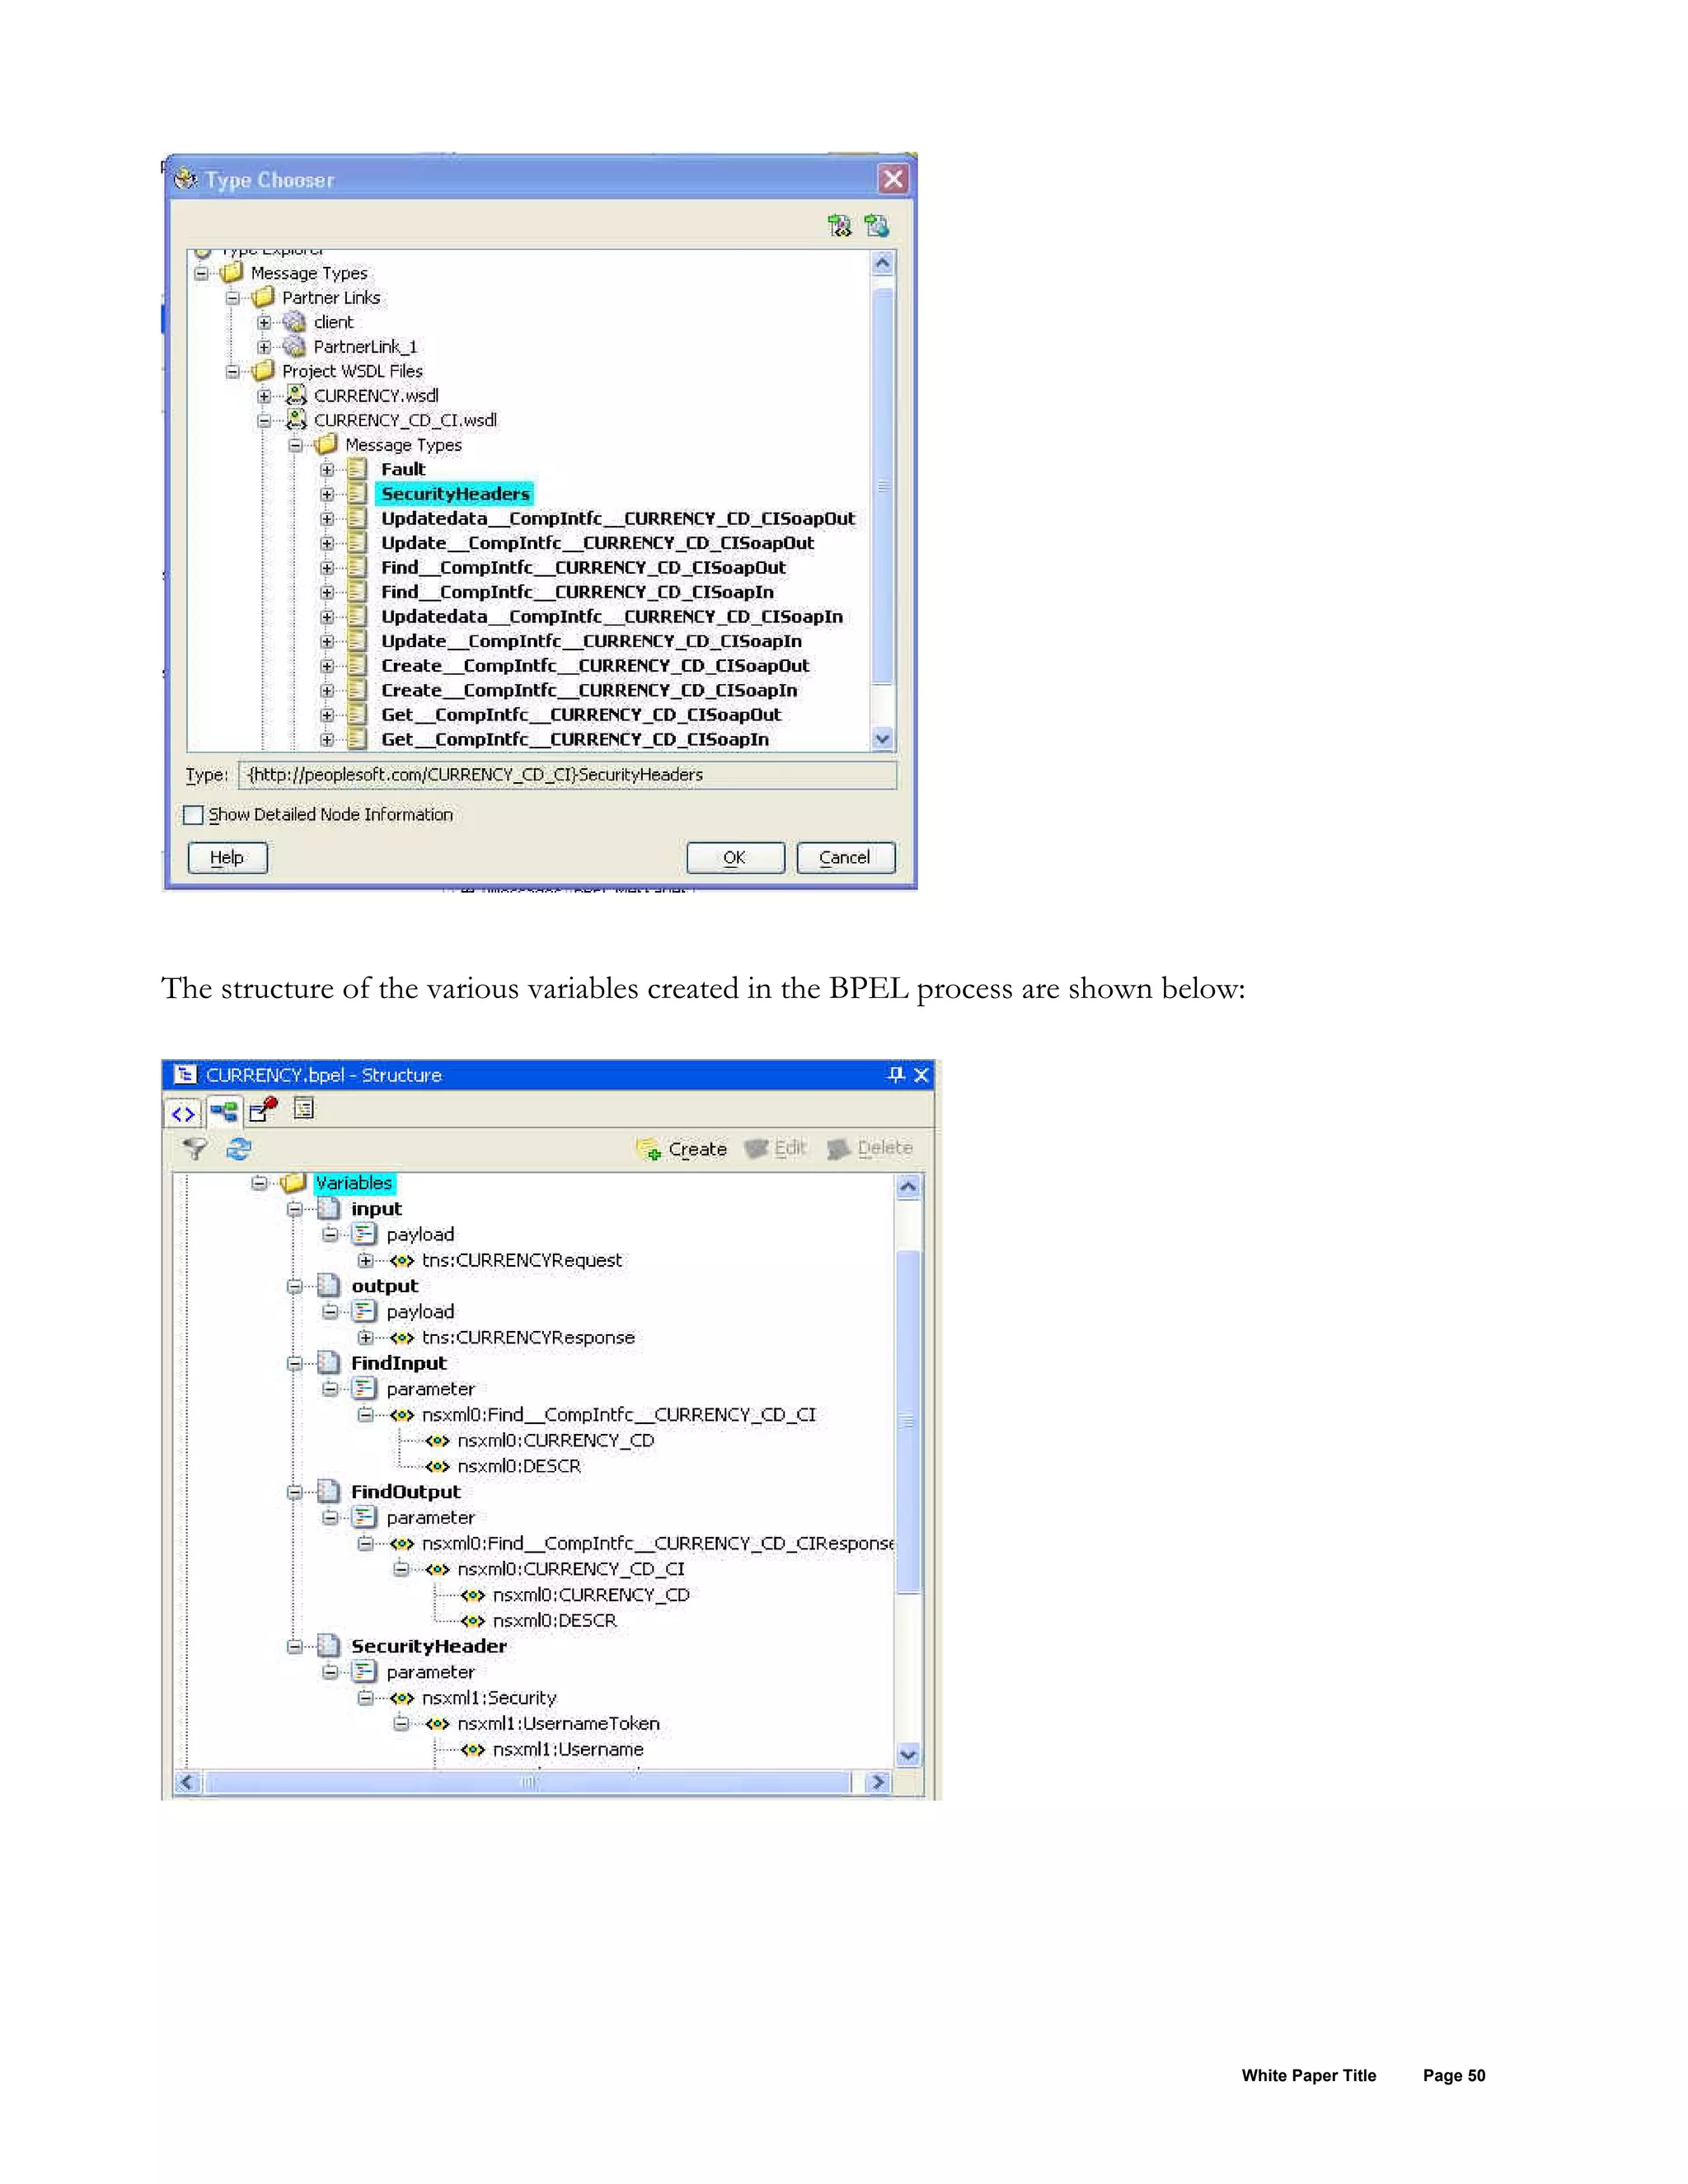The height and width of the screenshot is (2184, 1688).
Task: Expand the SecurityHeaders message type
Action: coord(327,494)
